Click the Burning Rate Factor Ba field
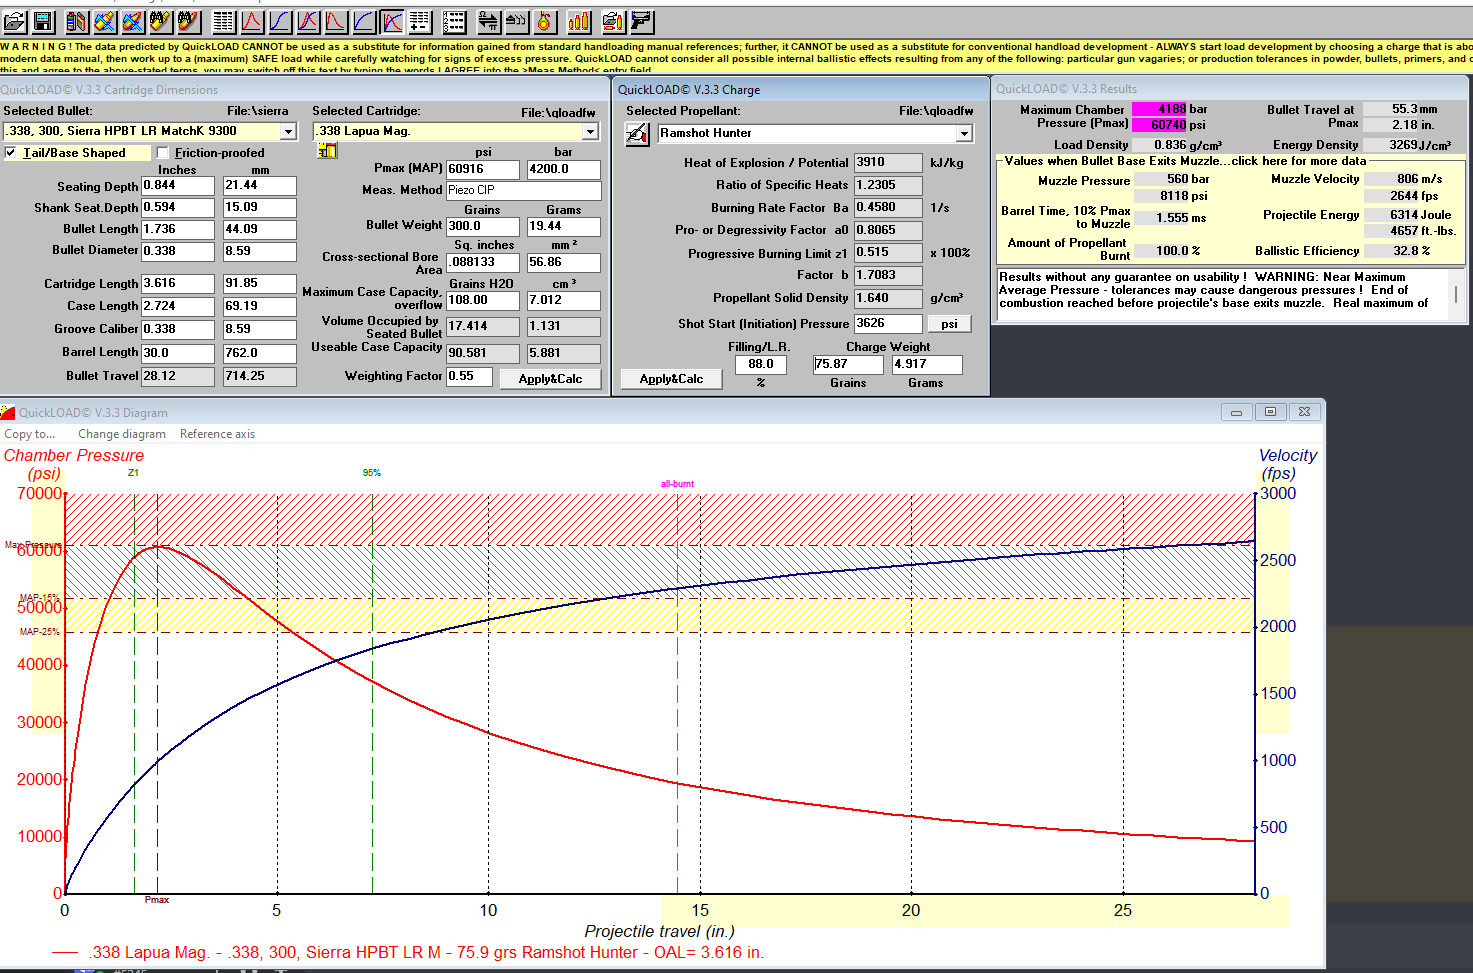The height and width of the screenshot is (973, 1473). pyautogui.click(x=888, y=208)
